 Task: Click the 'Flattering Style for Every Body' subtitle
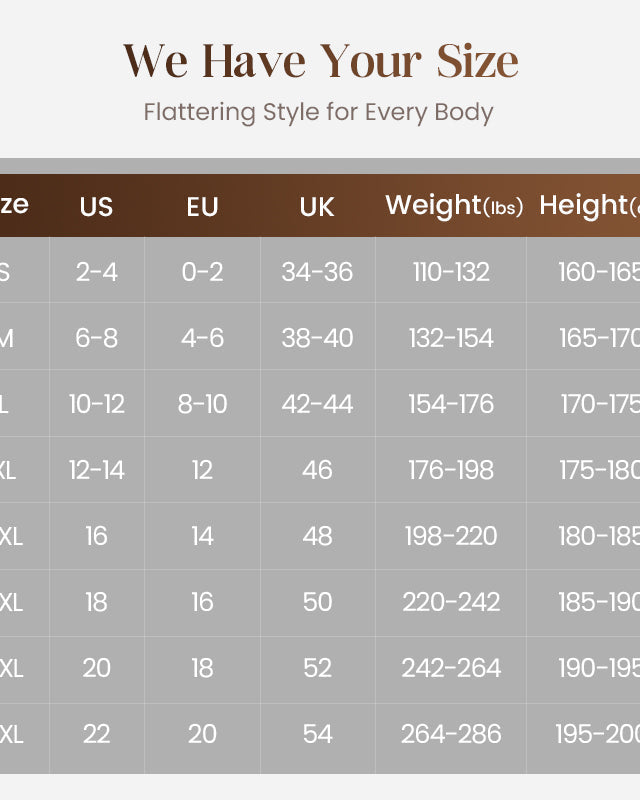(318, 111)
